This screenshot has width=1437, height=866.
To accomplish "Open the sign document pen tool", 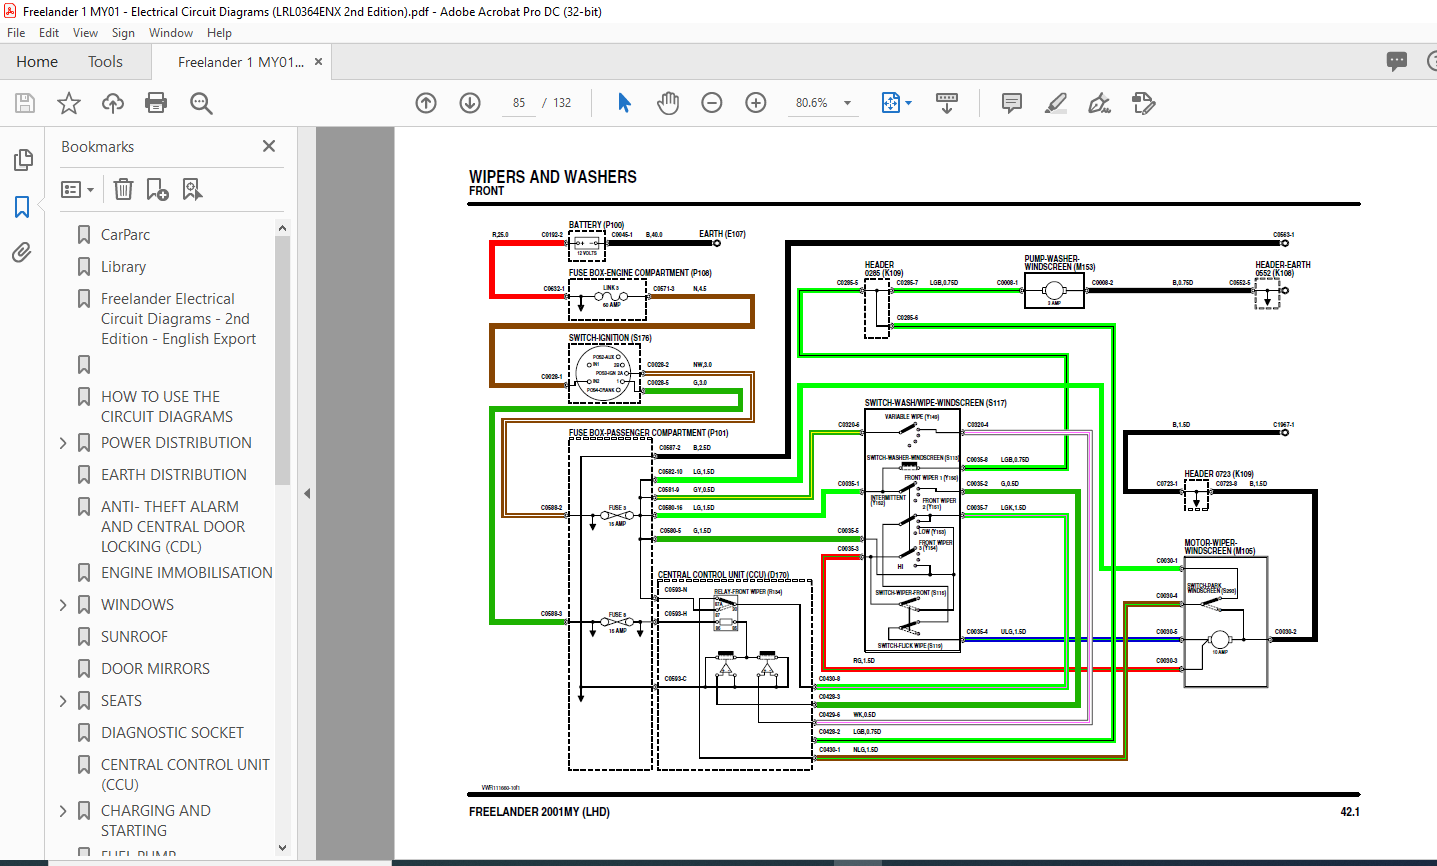I will pos(1099,103).
